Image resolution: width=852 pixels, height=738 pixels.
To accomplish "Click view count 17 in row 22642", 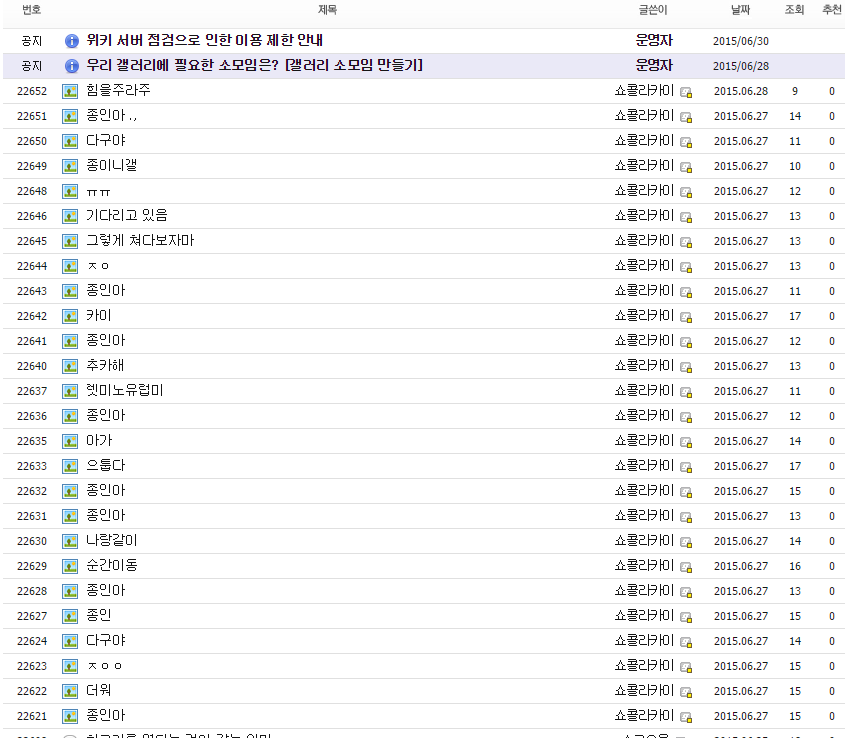I will click(x=795, y=316).
